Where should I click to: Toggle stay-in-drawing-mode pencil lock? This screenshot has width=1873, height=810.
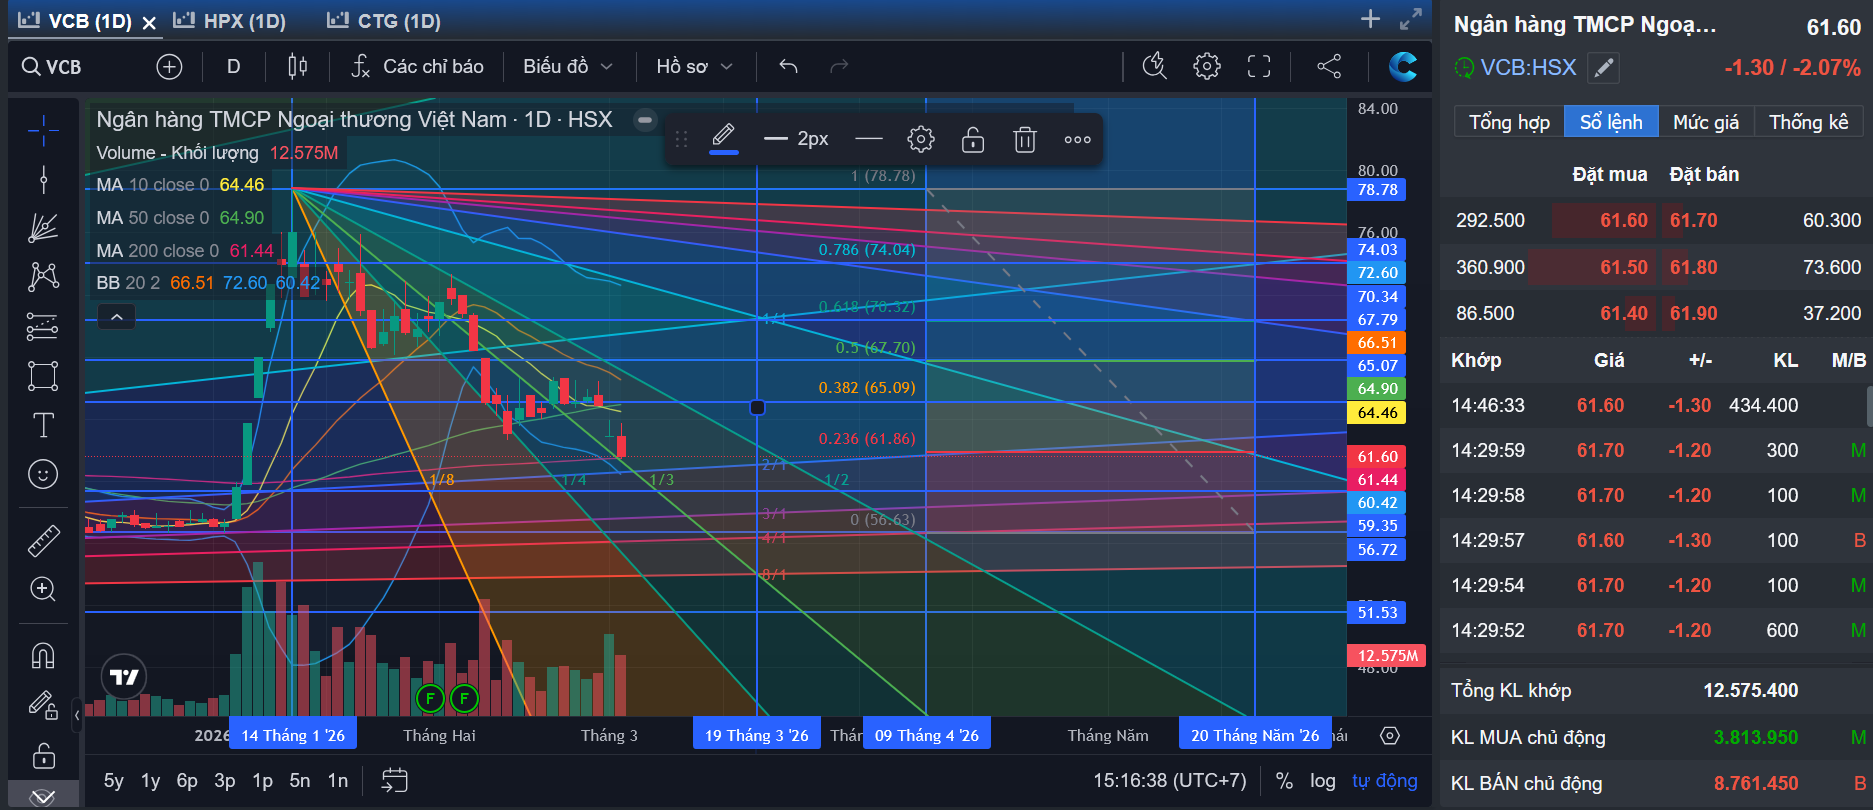tap(43, 706)
